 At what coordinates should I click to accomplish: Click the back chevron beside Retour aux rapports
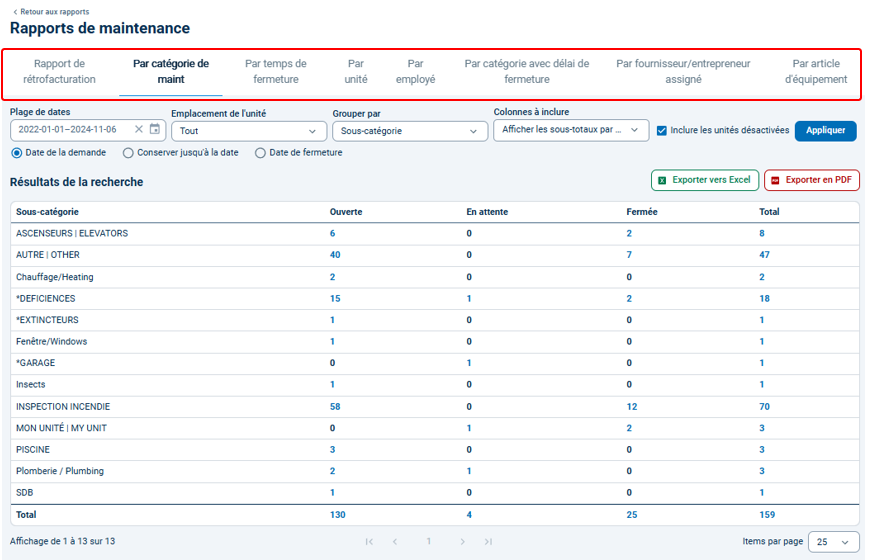(15, 12)
